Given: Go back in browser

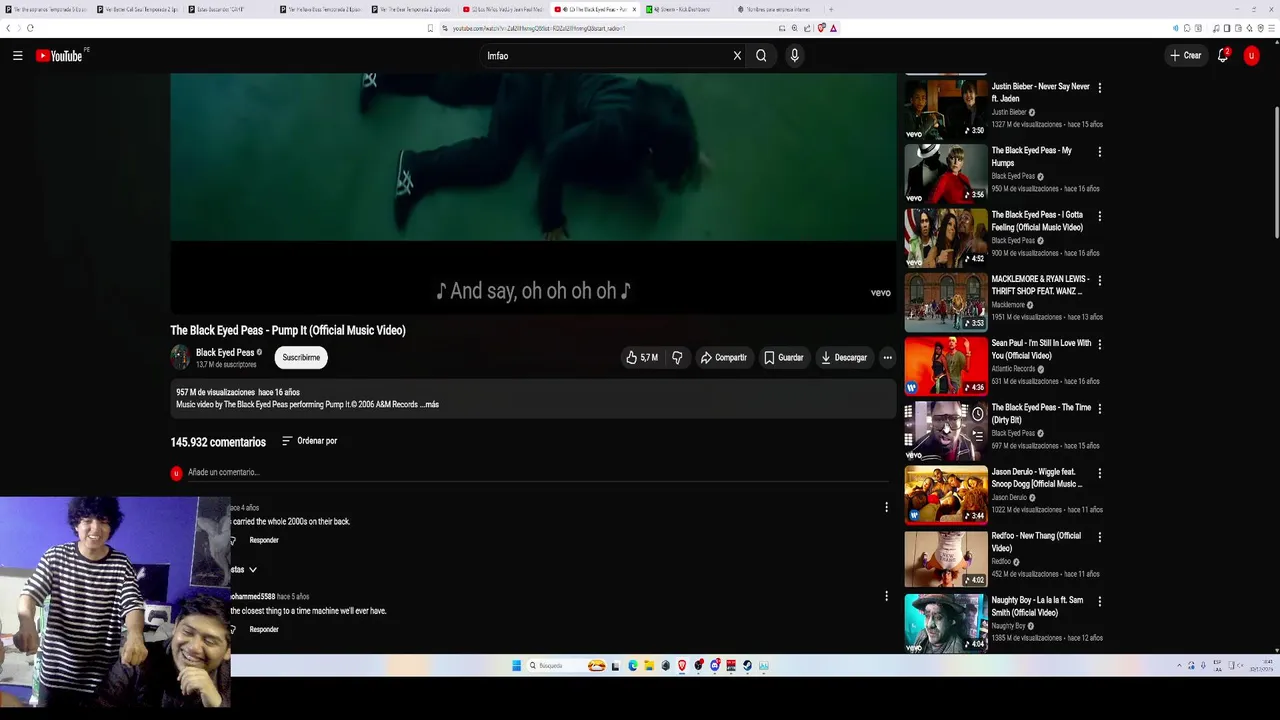Looking at the screenshot, I should coord(8,28).
